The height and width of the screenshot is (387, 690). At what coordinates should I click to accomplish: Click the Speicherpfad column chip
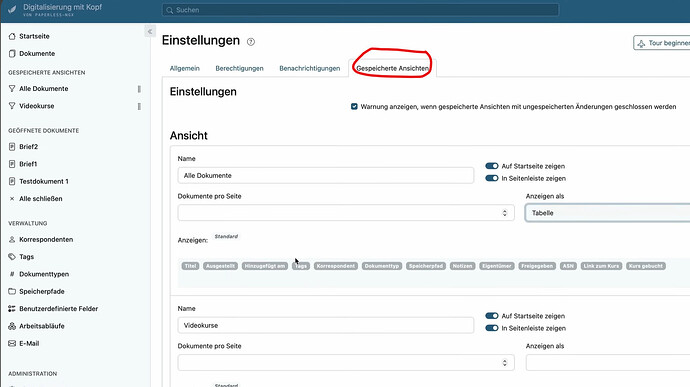426,266
